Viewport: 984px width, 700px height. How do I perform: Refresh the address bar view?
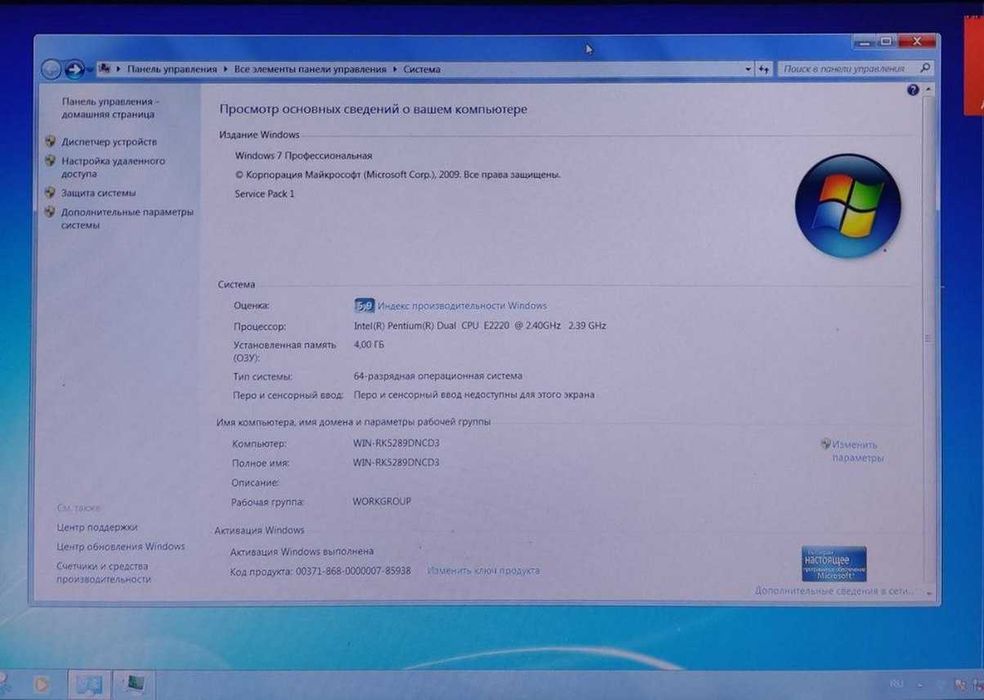pyautogui.click(x=764, y=69)
